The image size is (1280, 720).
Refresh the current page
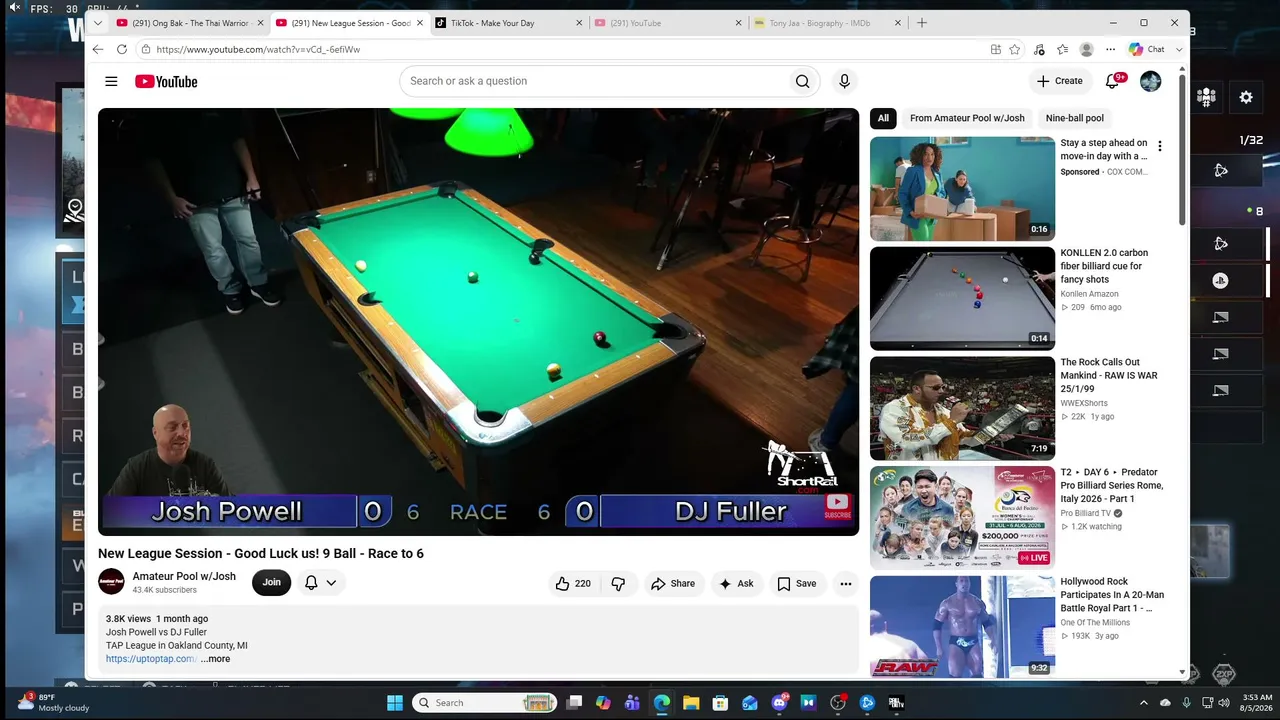pos(122,49)
